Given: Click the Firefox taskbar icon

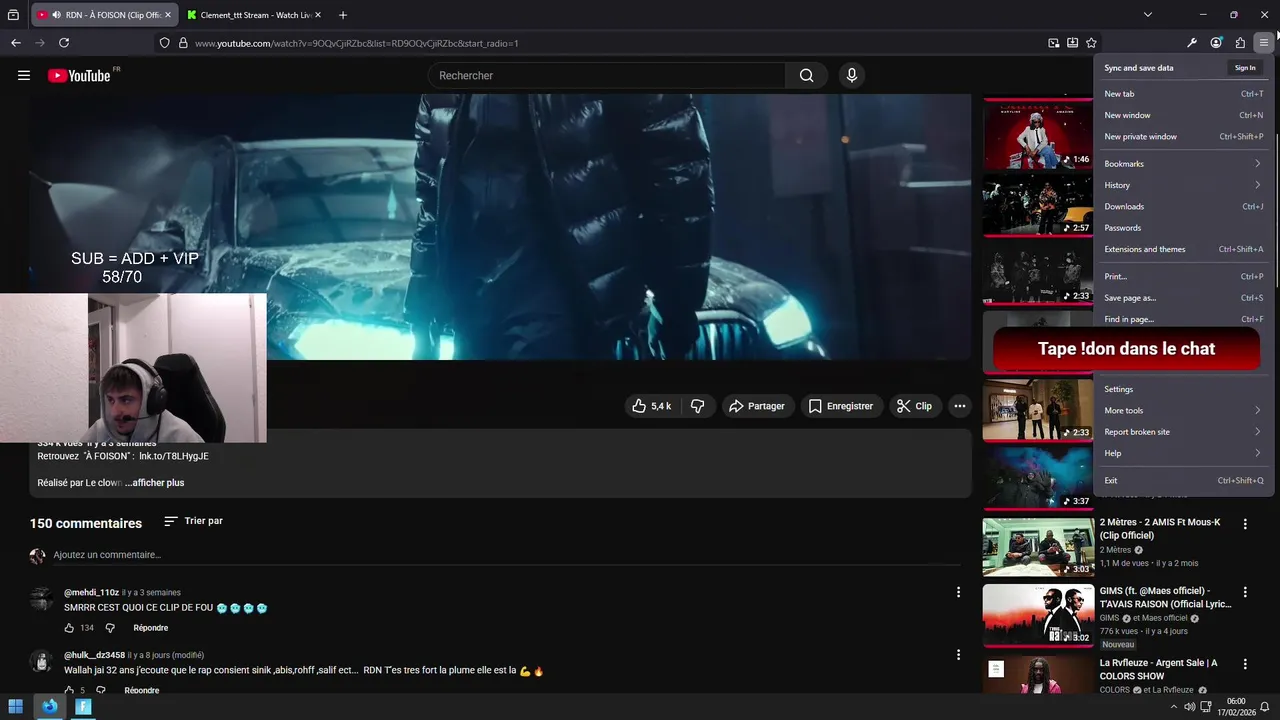Looking at the screenshot, I should pos(50,707).
